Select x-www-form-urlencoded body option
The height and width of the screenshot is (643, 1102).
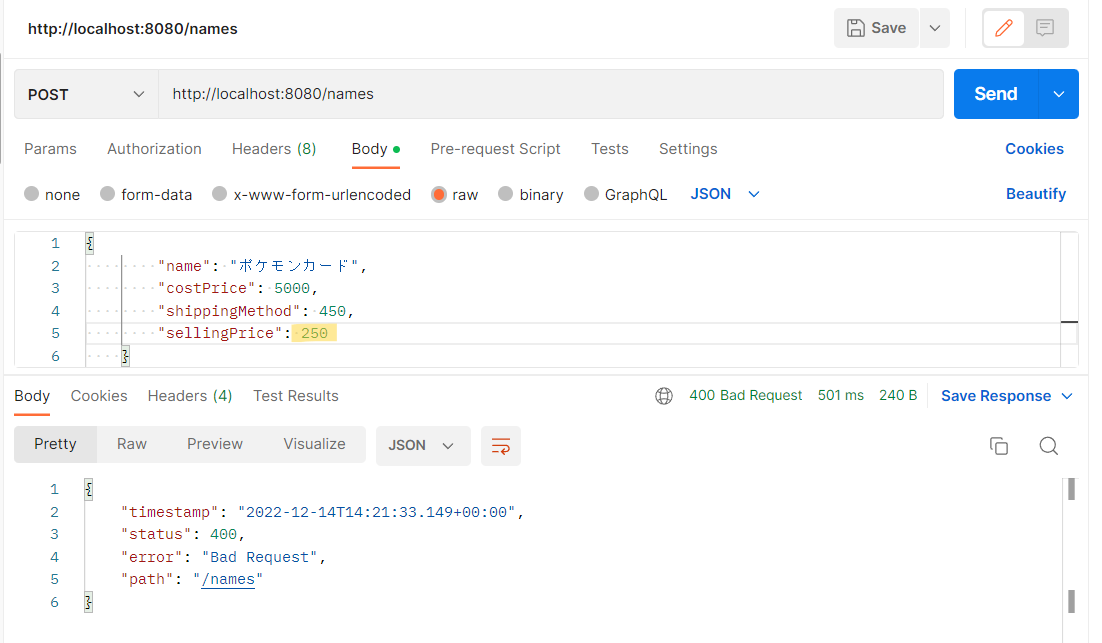click(x=219, y=194)
